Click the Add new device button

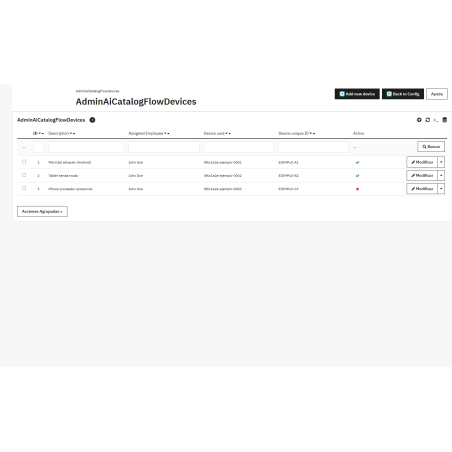(x=357, y=94)
